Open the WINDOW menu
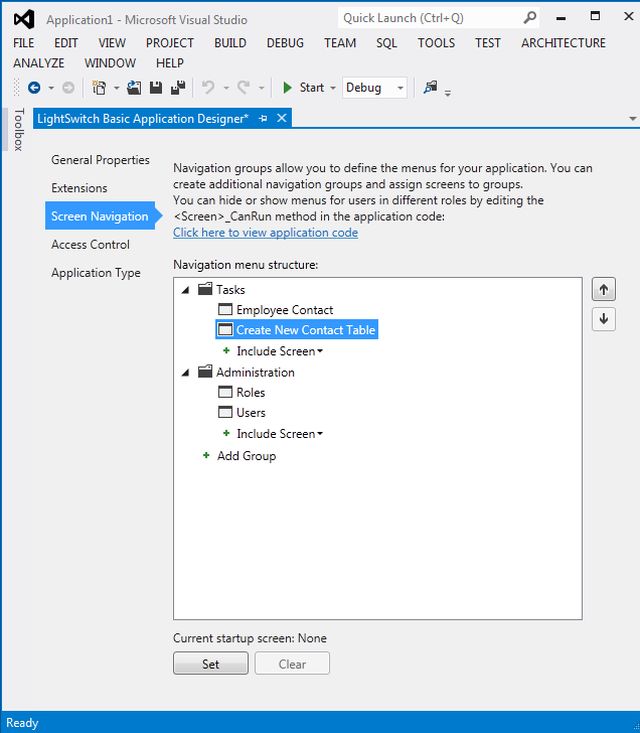640x733 pixels. (110, 63)
